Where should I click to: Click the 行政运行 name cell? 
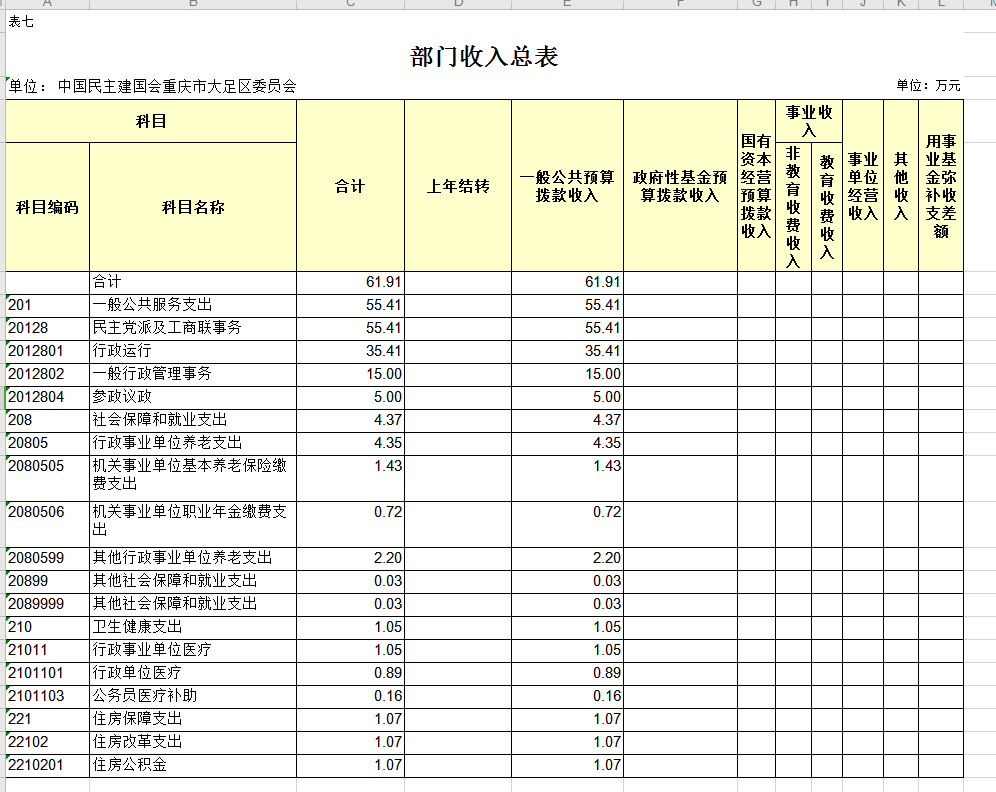(x=193, y=351)
